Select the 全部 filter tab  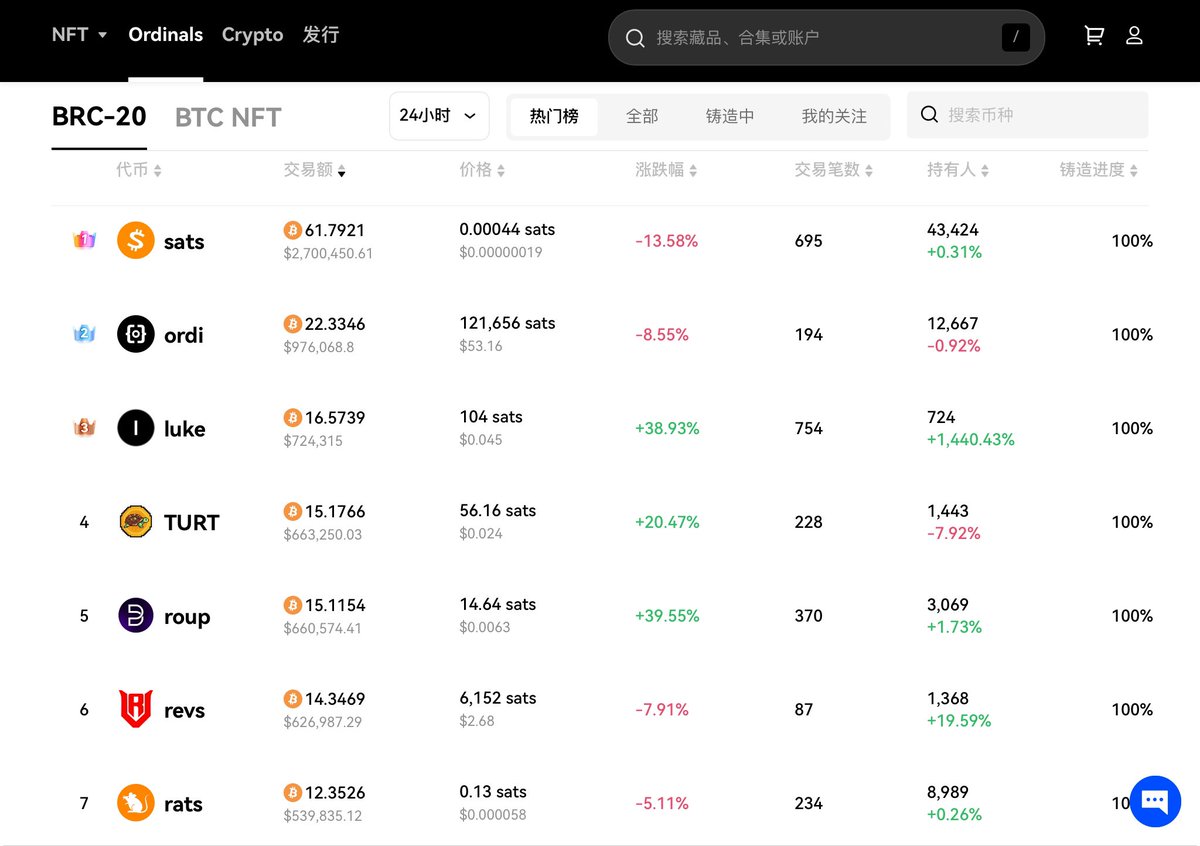tap(642, 116)
